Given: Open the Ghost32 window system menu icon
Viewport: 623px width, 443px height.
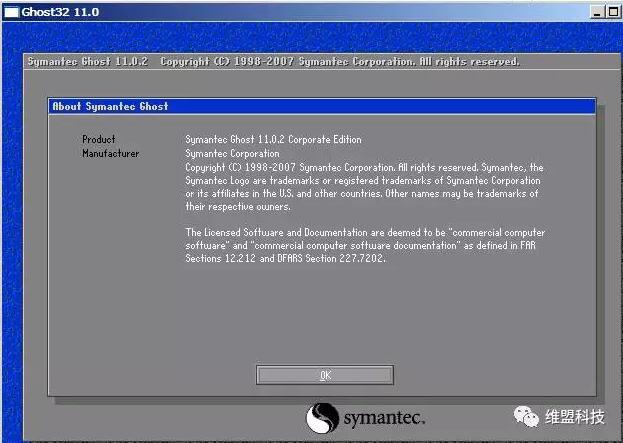Looking at the screenshot, I should click(11, 12).
